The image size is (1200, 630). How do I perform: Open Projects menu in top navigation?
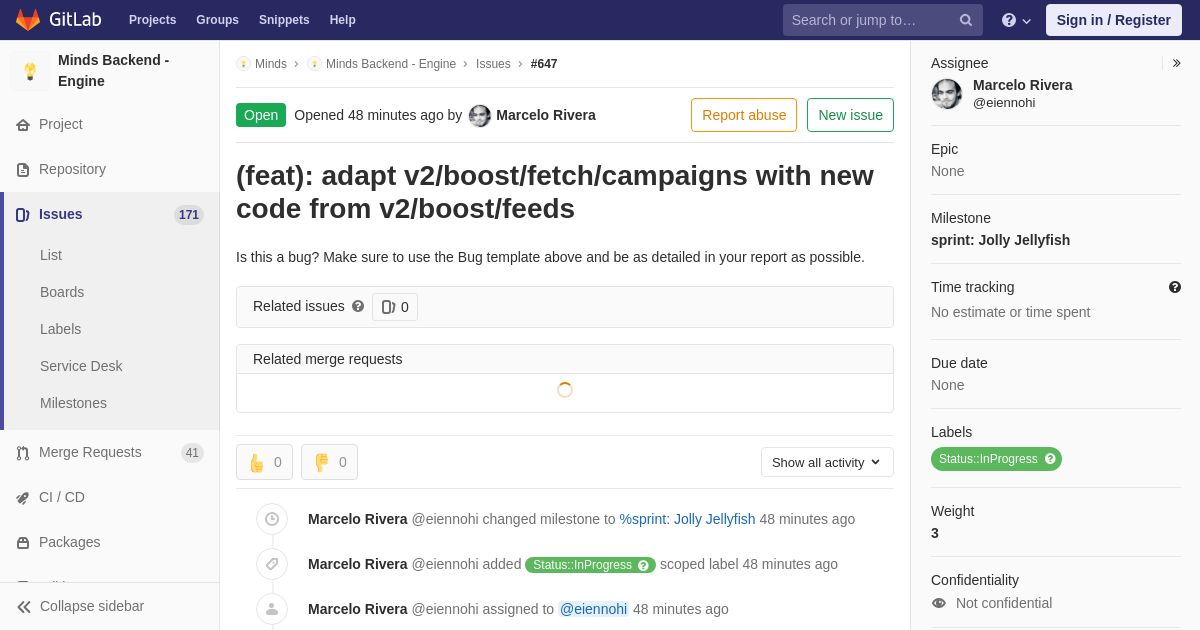[152, 20]
